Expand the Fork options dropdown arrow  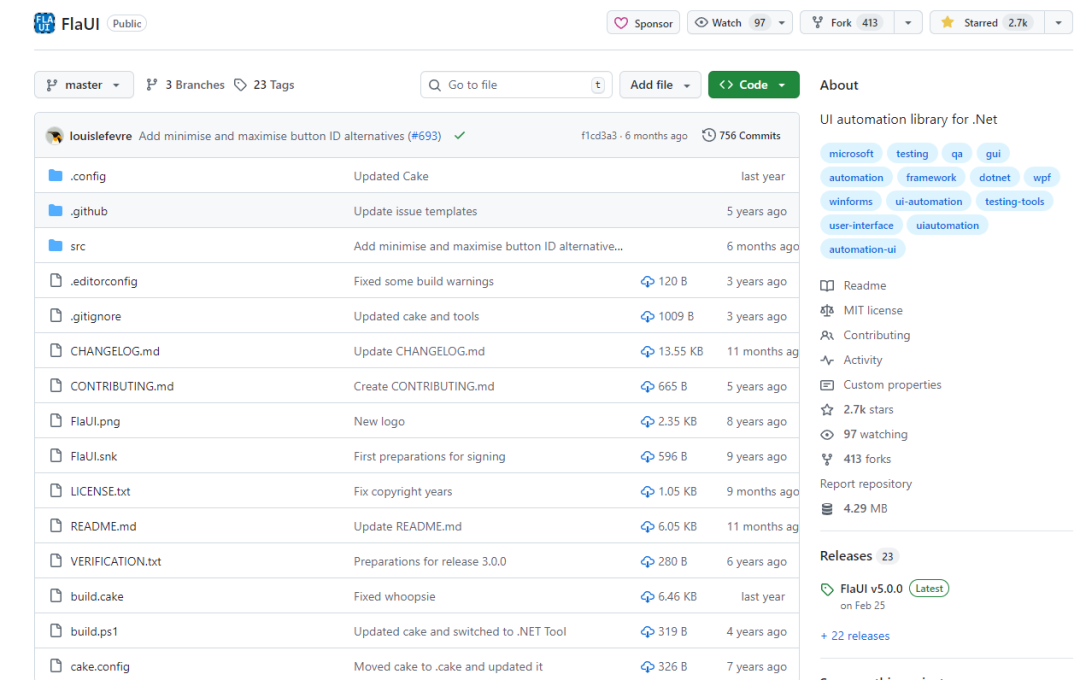(908, 23)
